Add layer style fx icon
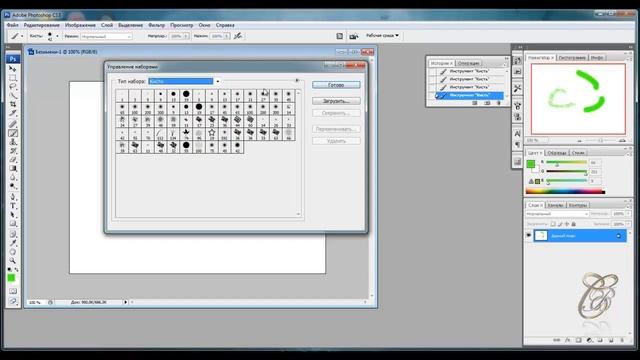Image resolution: width=640 pixels, height=360 pixels. pyautogui.click(x=567, y=340)
